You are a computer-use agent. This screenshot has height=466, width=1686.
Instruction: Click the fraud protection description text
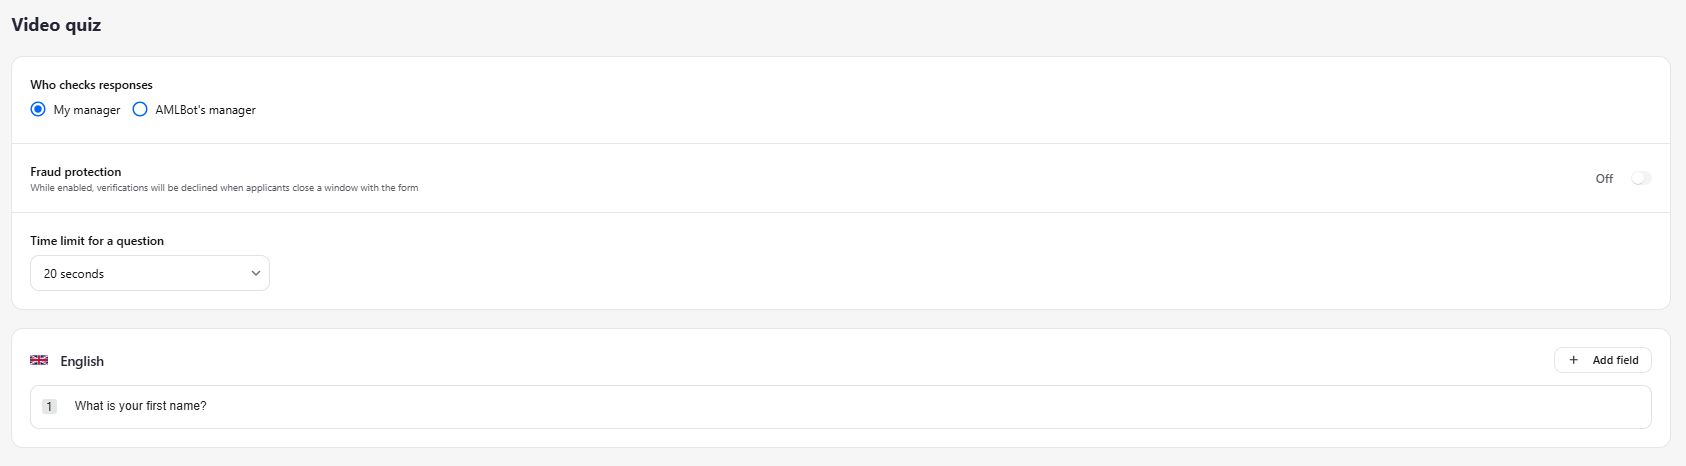(x=224, y=188)
